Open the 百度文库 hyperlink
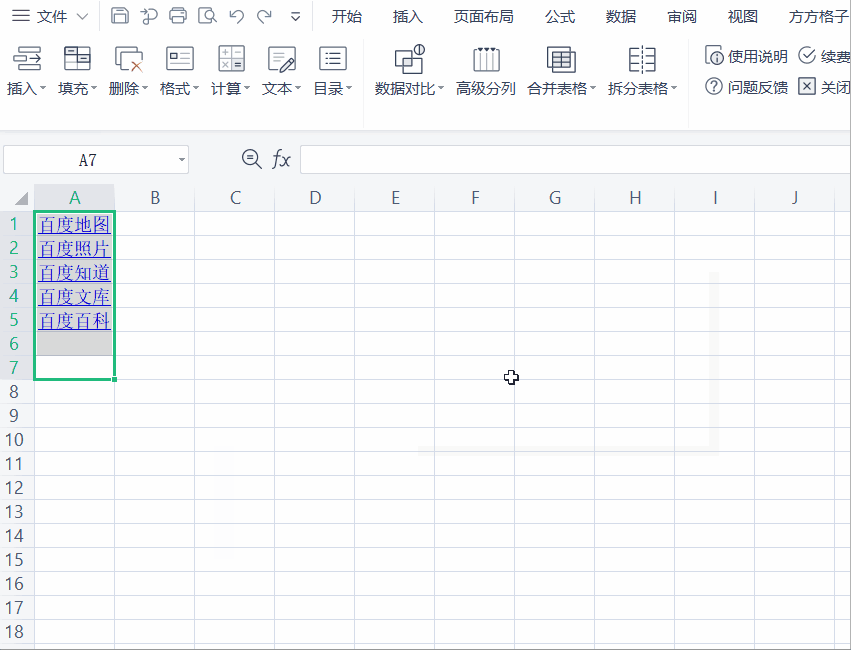The height and width of the screenshot is (650, 851). (x=74, y=296)
